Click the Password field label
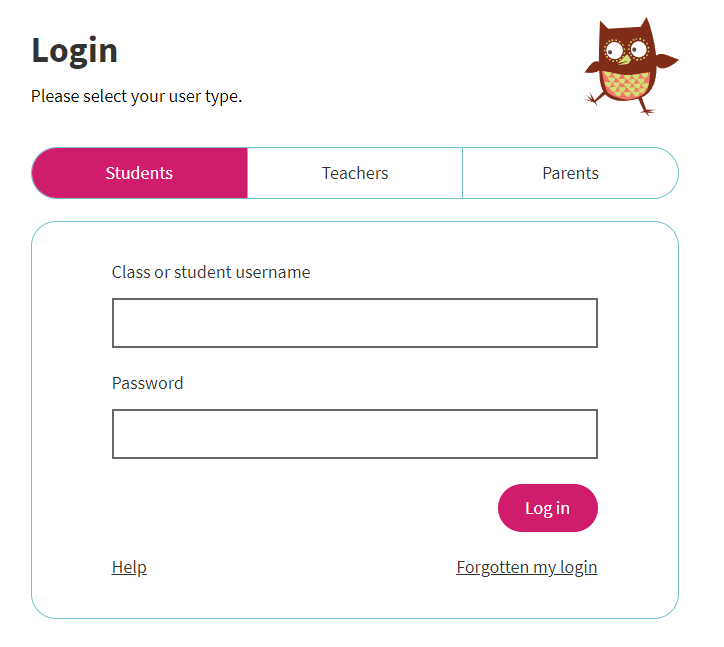Screen dimensions: 724x647 [148, 383]
